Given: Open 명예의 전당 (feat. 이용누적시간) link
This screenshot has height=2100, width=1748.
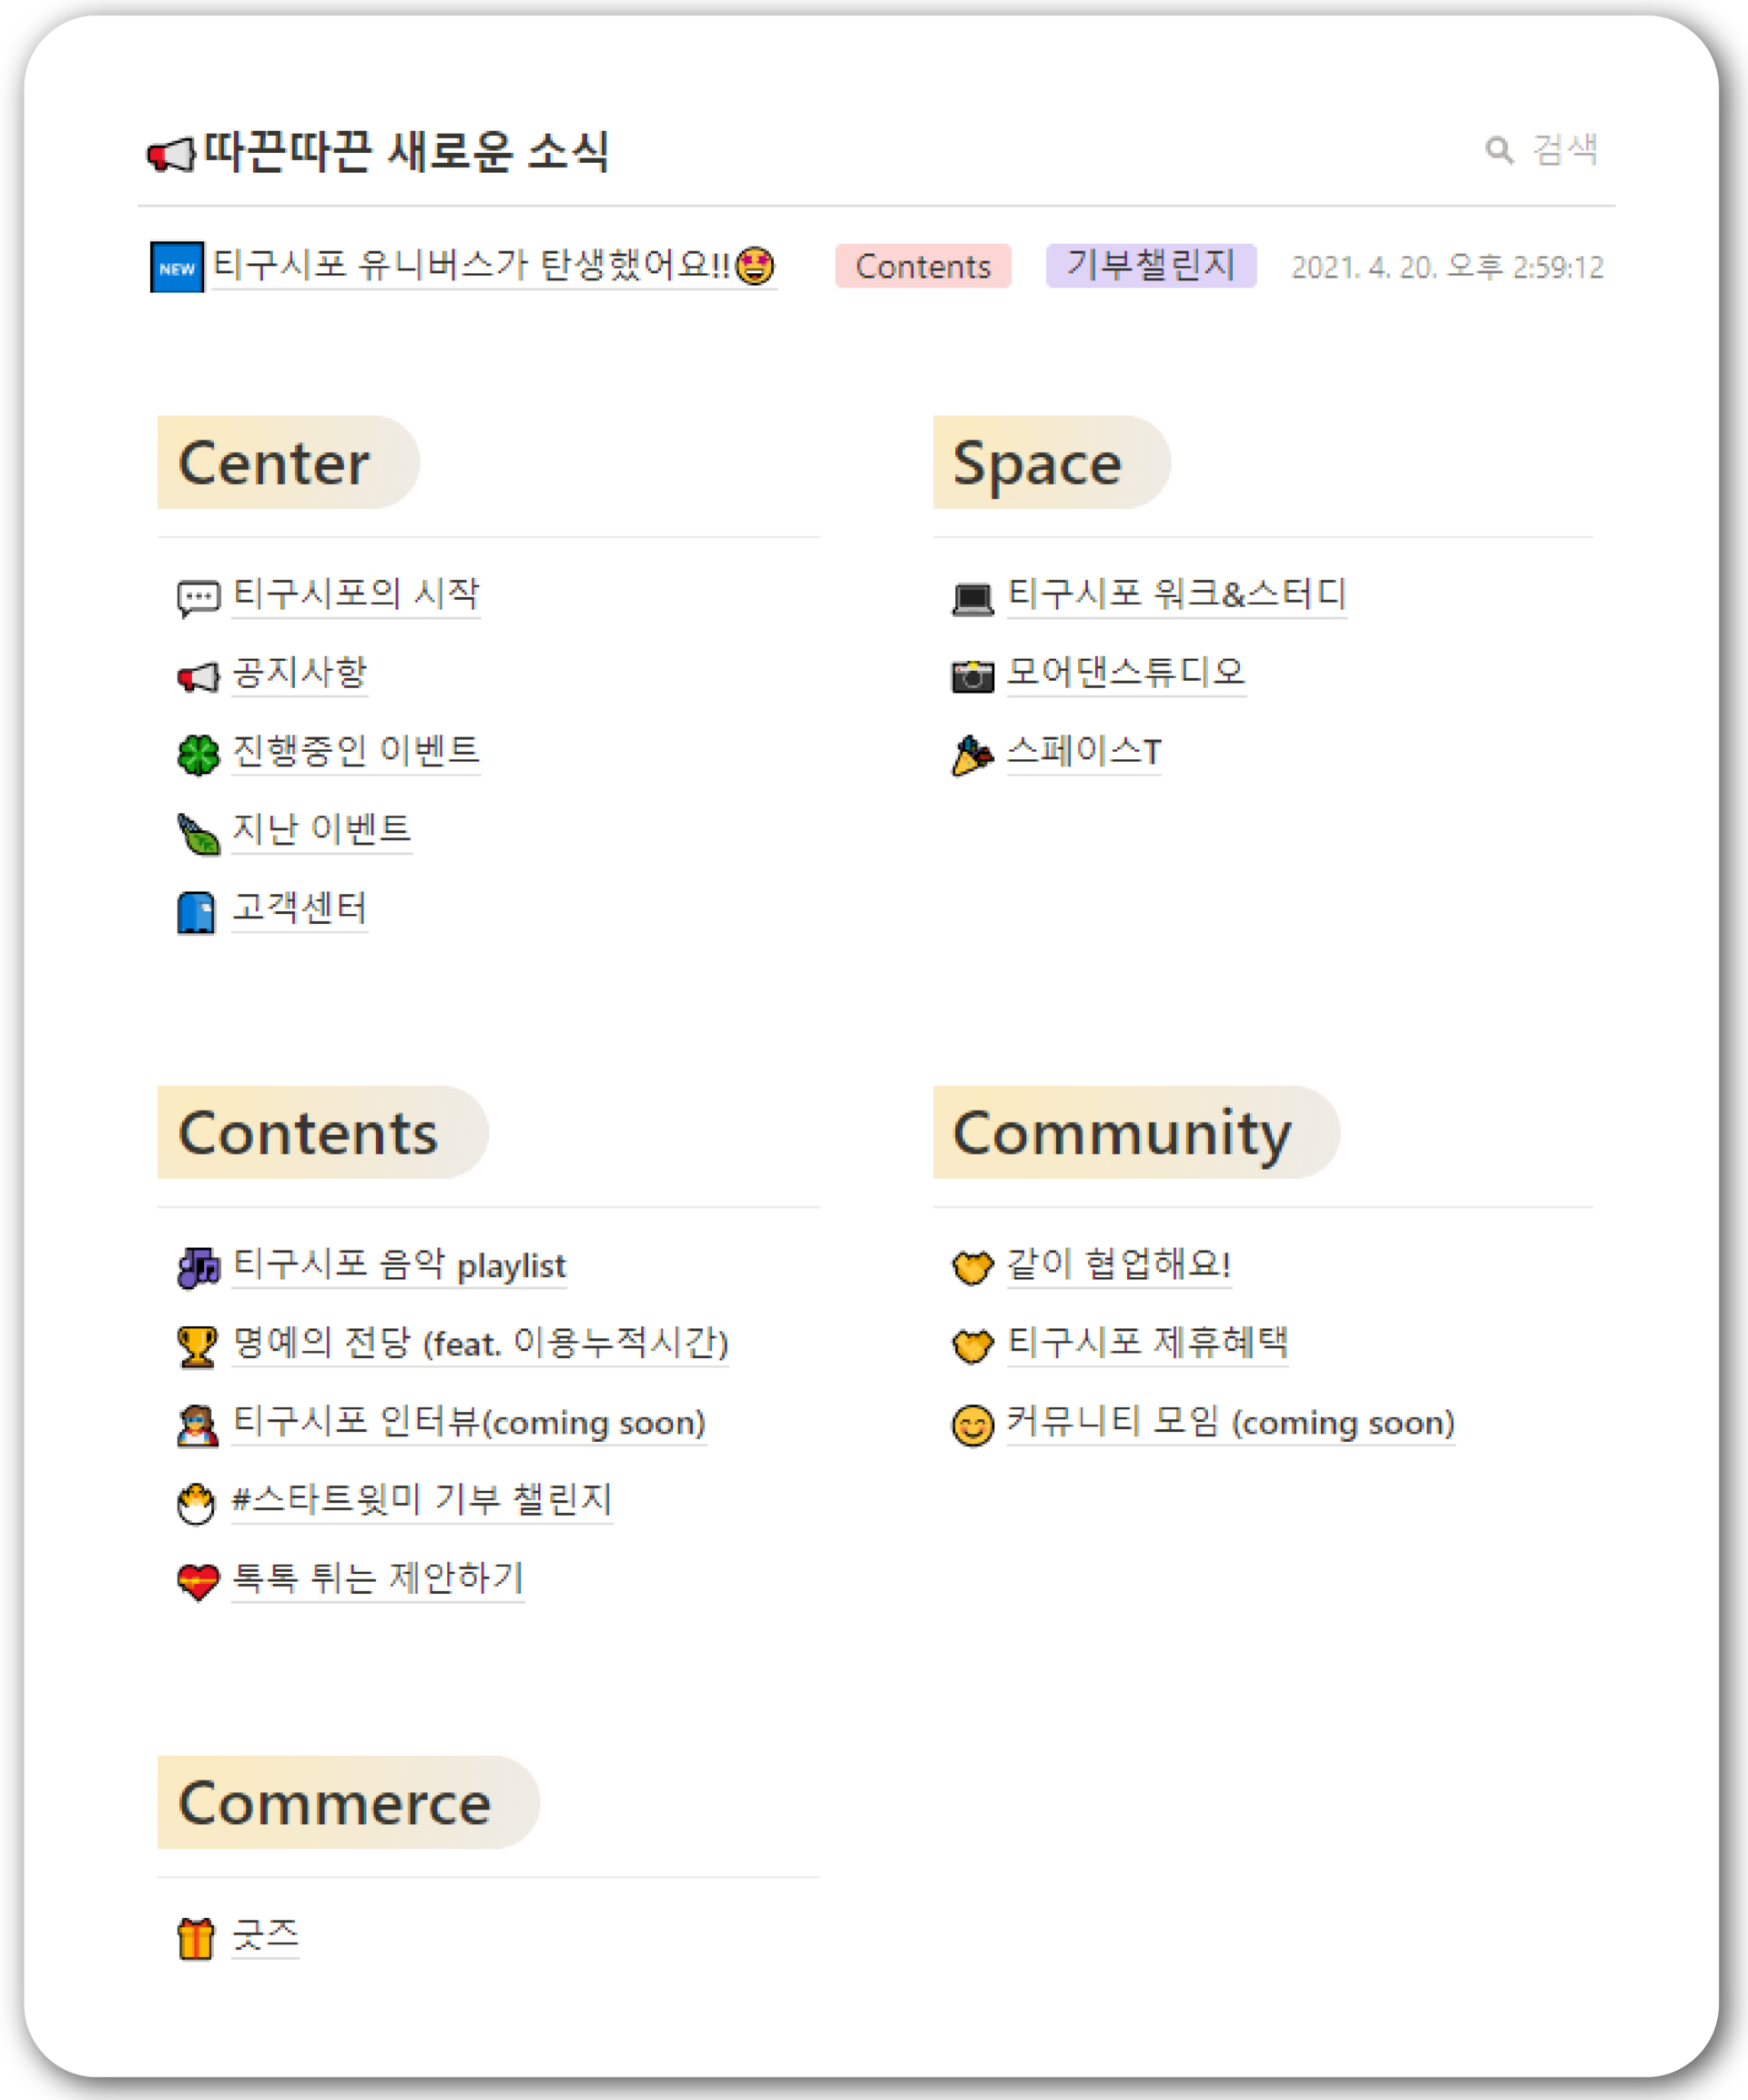Looking at the screenshot, I should [480, 1342].
